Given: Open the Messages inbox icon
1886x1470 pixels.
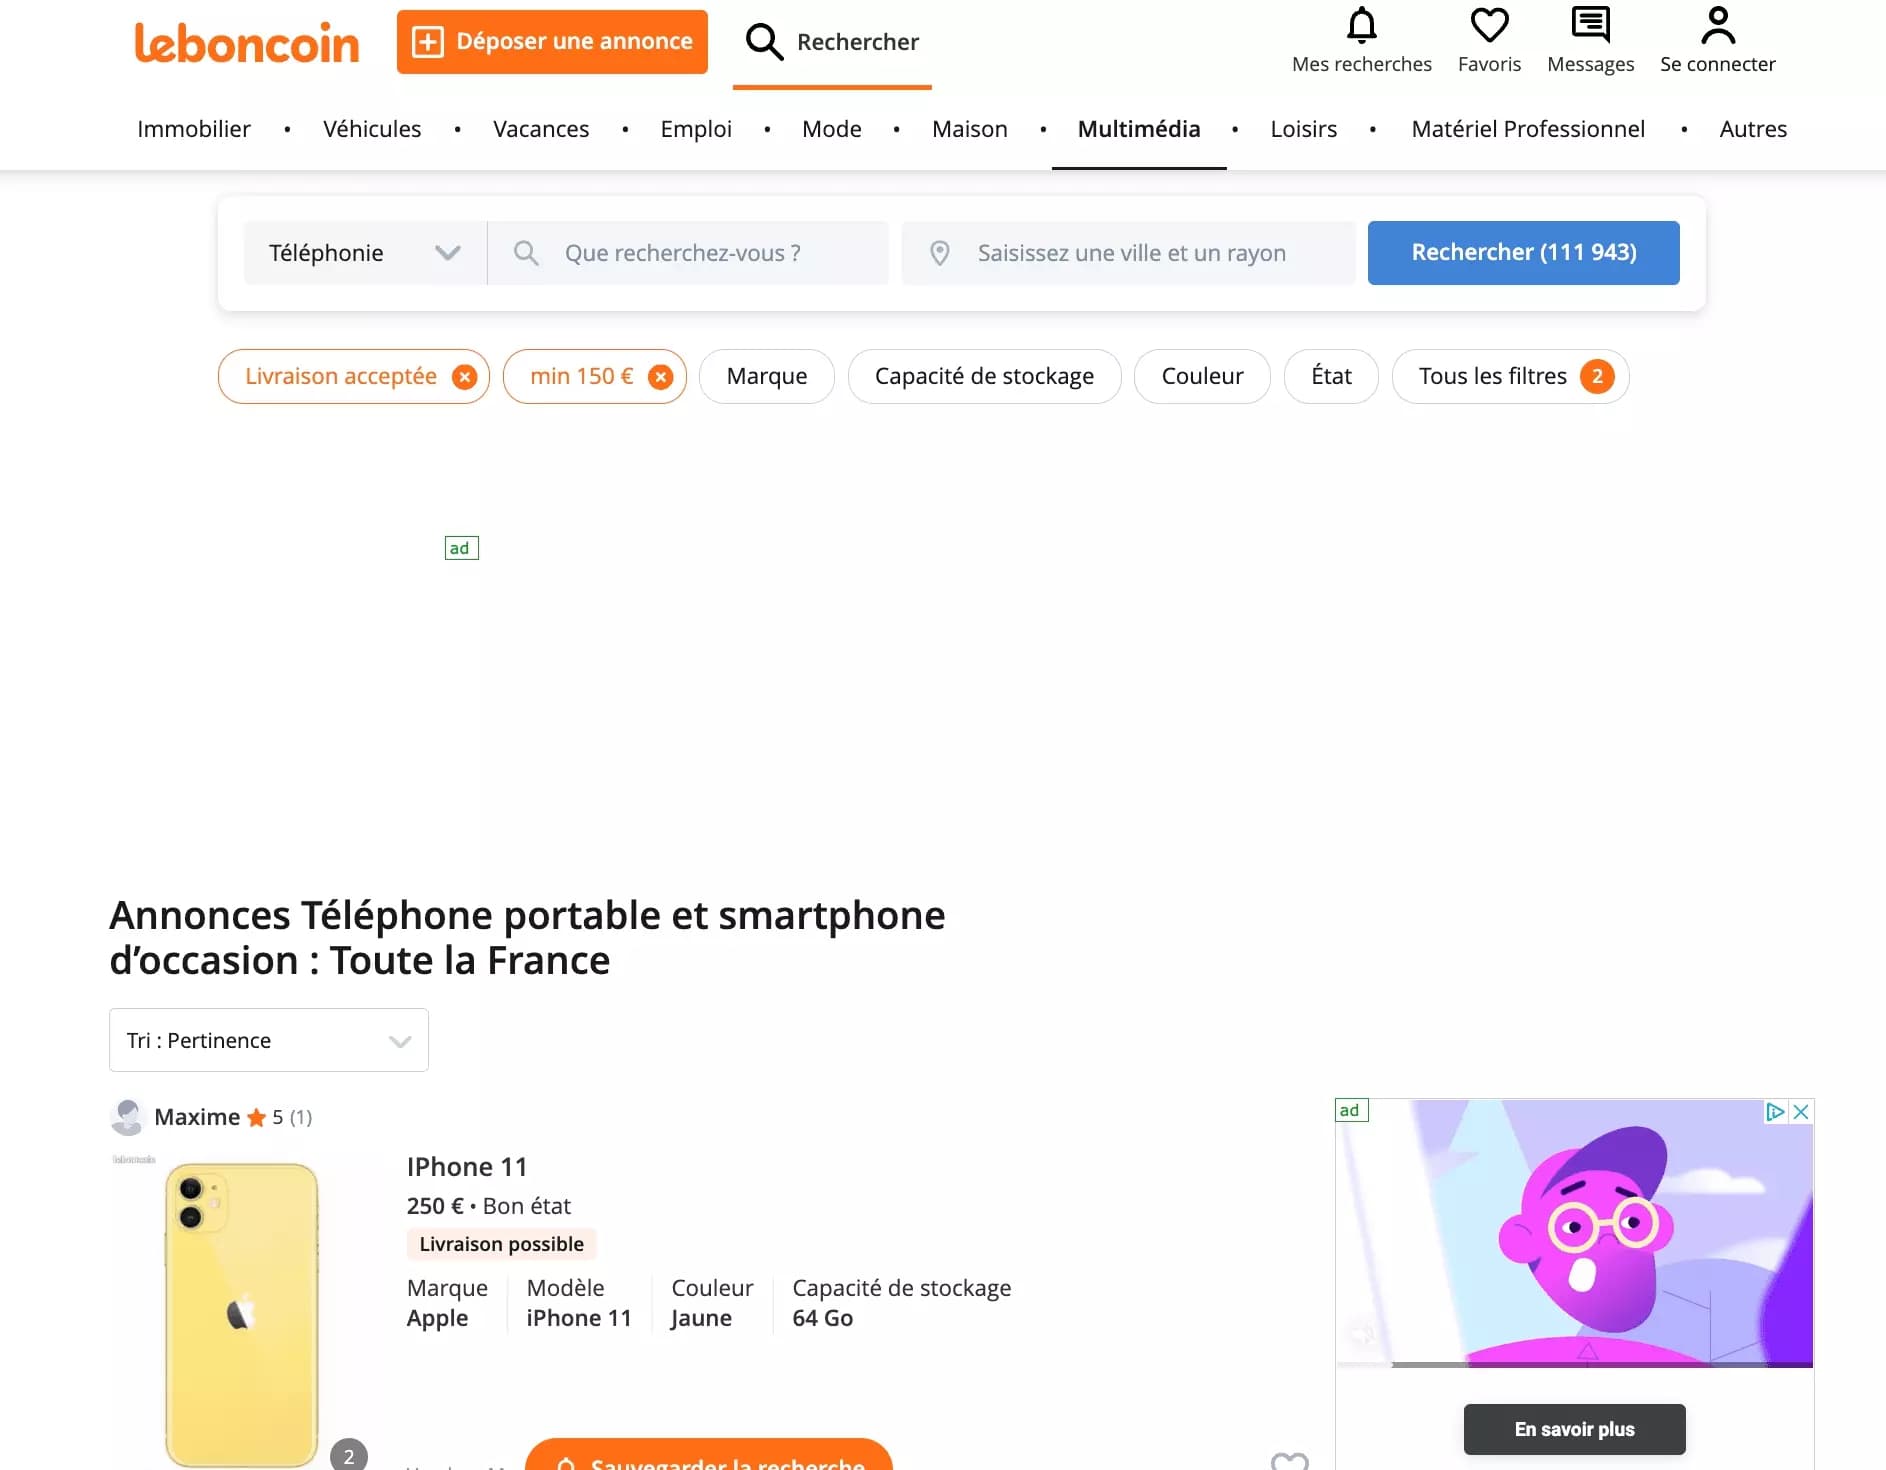Looking at the screenshot, I should pos(1590,27).
